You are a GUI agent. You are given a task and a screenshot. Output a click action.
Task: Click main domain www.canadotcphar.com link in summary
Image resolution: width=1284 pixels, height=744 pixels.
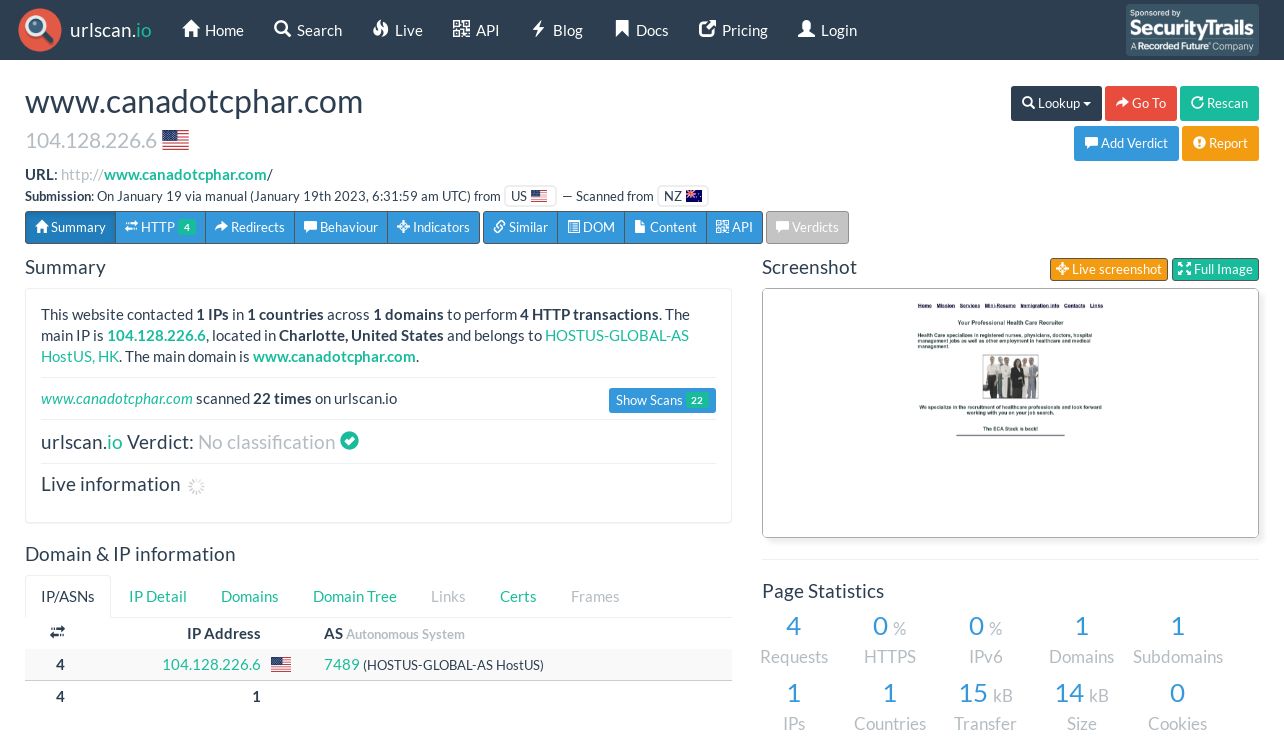coord(334,356)
